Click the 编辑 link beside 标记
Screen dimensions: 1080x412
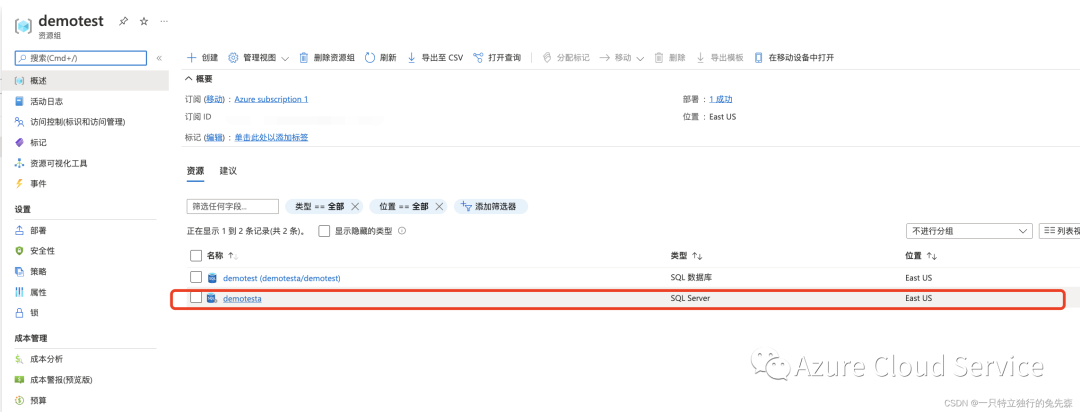click(x=215, y=137)
